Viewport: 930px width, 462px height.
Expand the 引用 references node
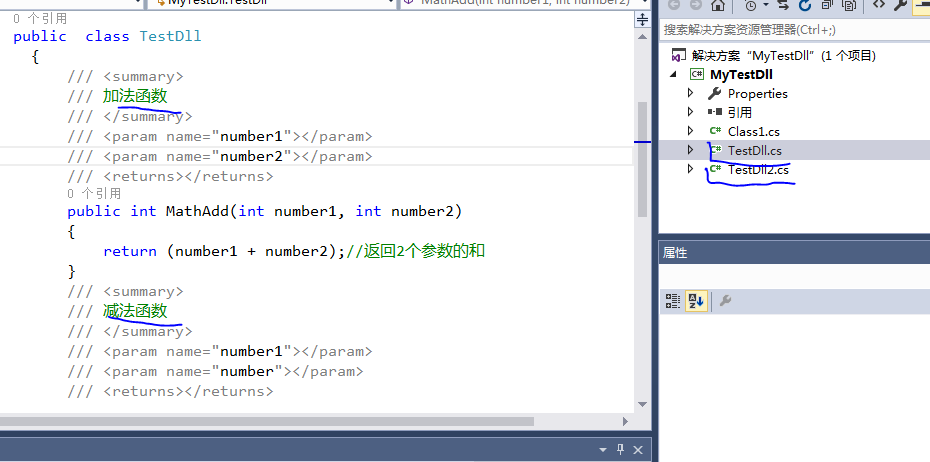(690, 111)
